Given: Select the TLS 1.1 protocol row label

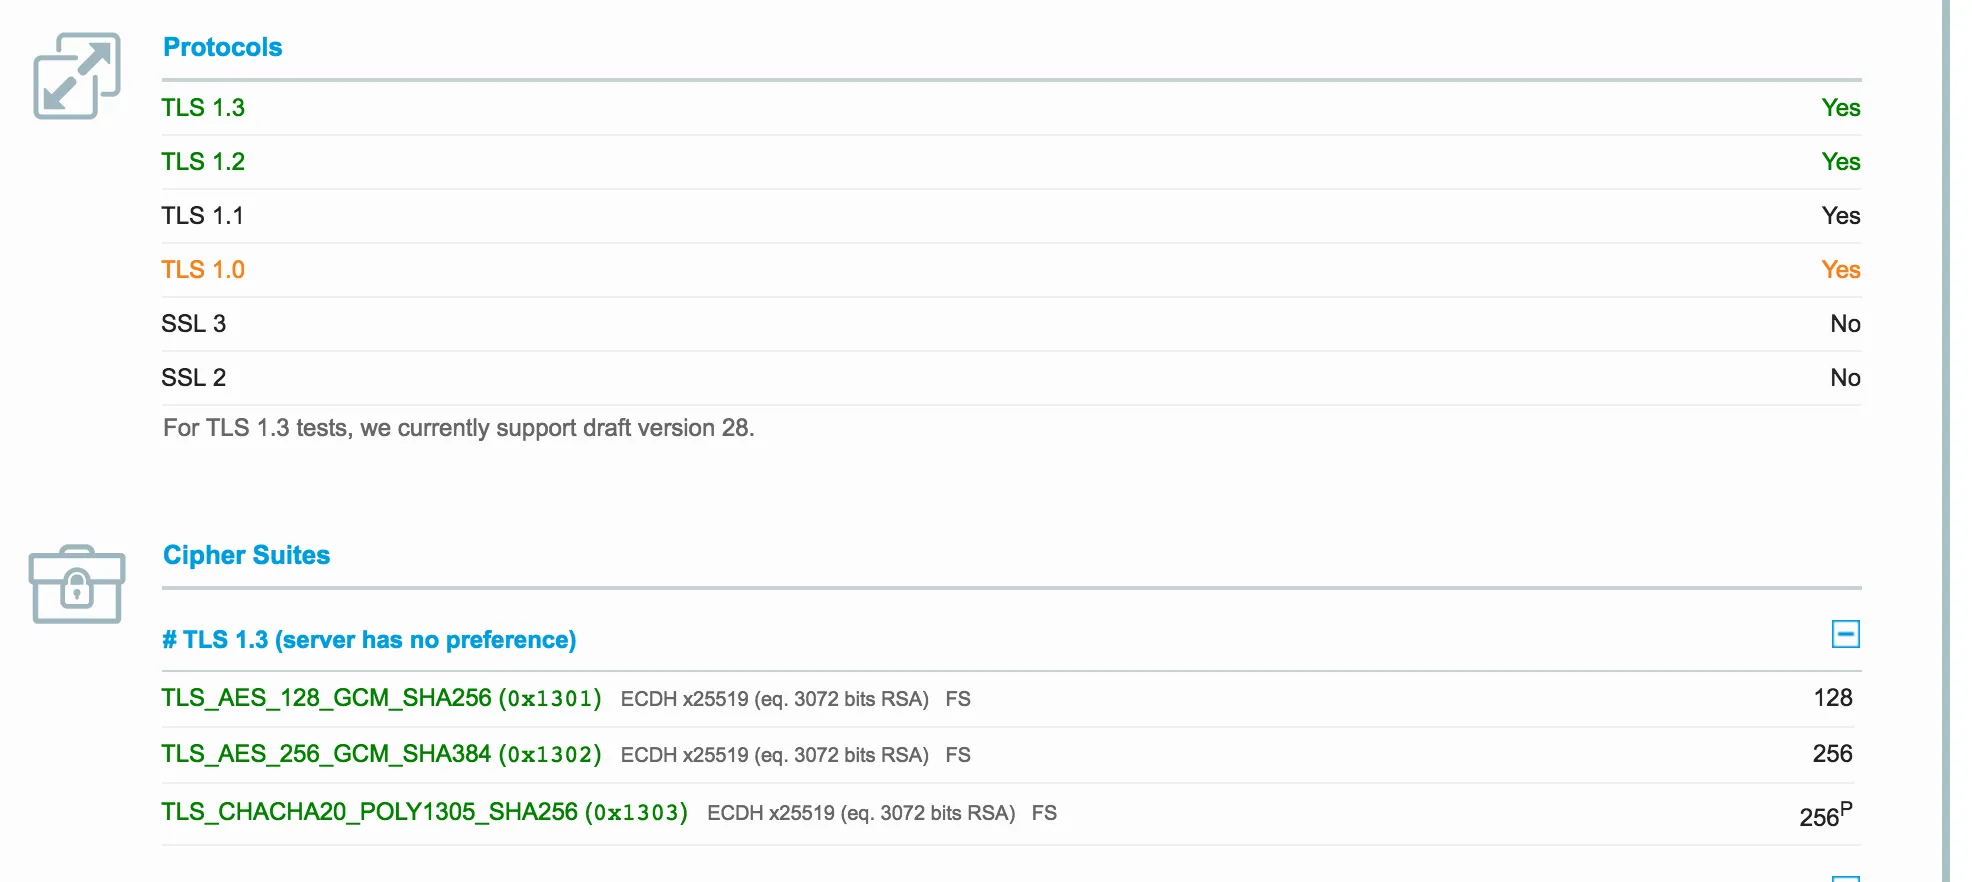Looking at the screenshot, I should tap(202, 216).
